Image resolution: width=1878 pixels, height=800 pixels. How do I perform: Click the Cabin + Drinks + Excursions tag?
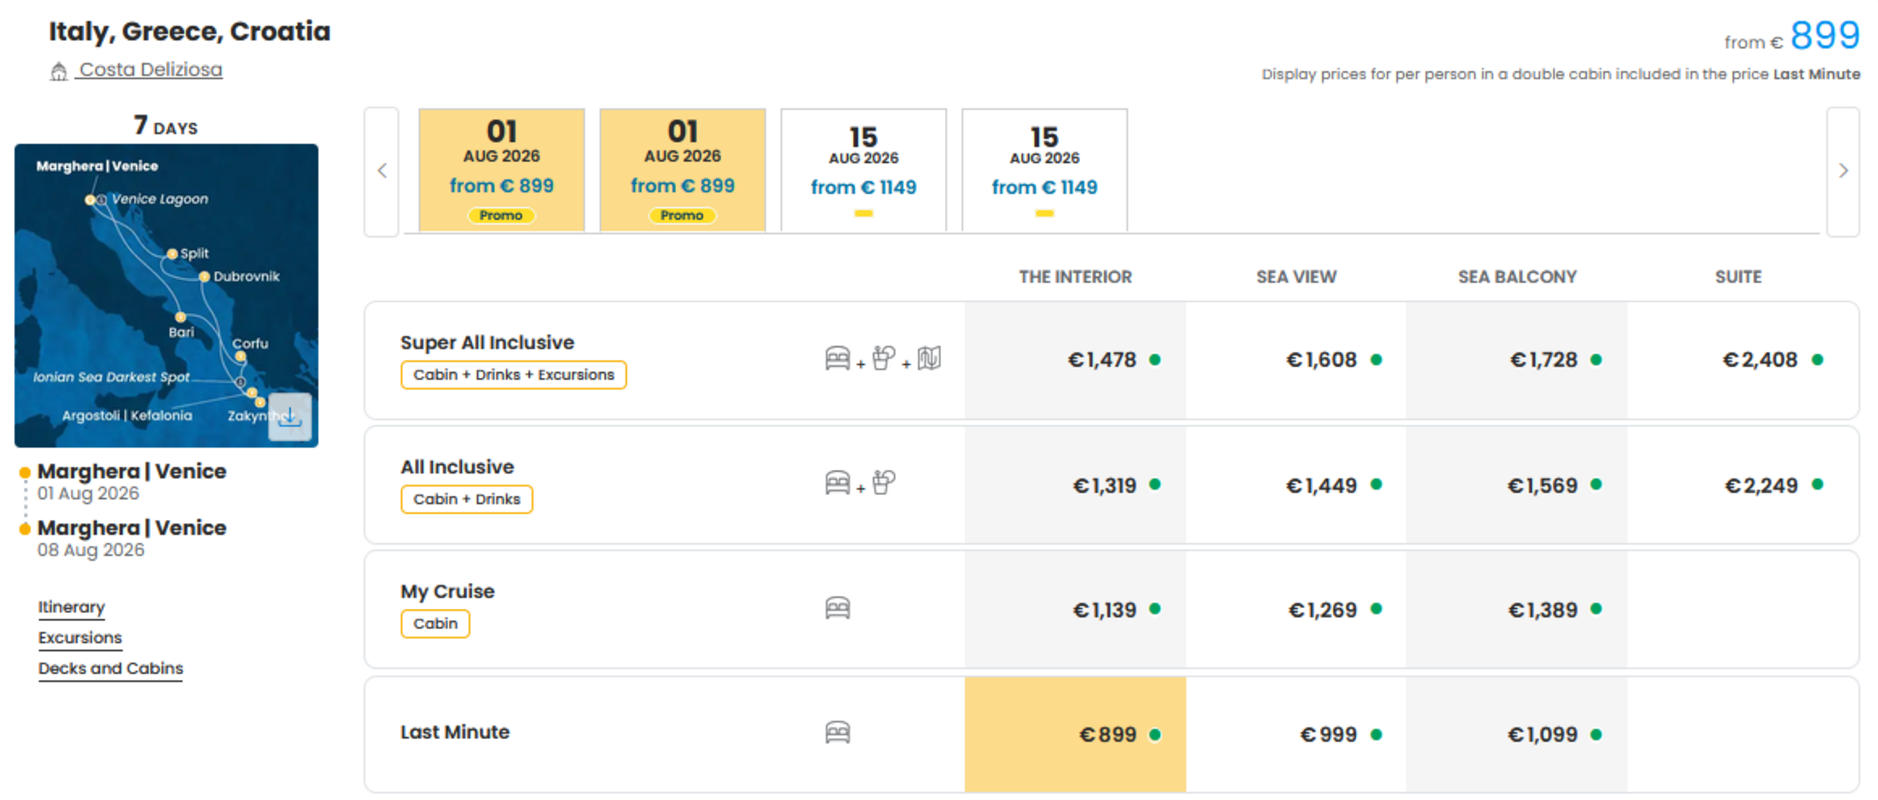(514, 375)
